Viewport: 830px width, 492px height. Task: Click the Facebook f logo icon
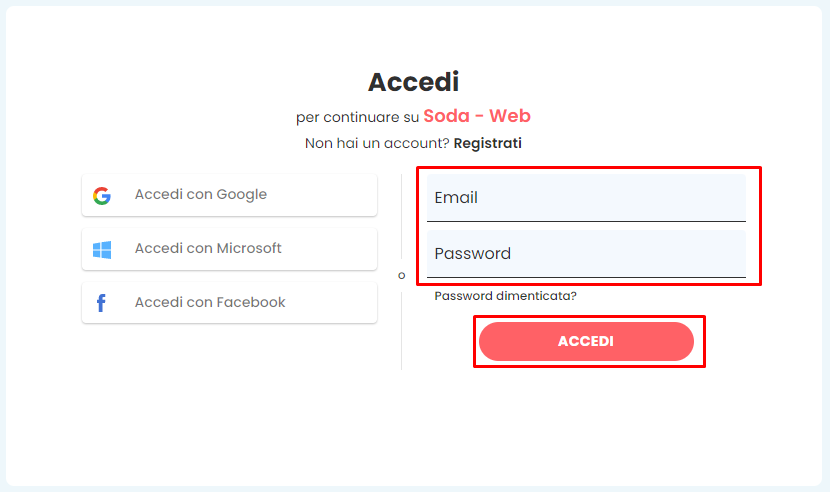pos(101,303)
